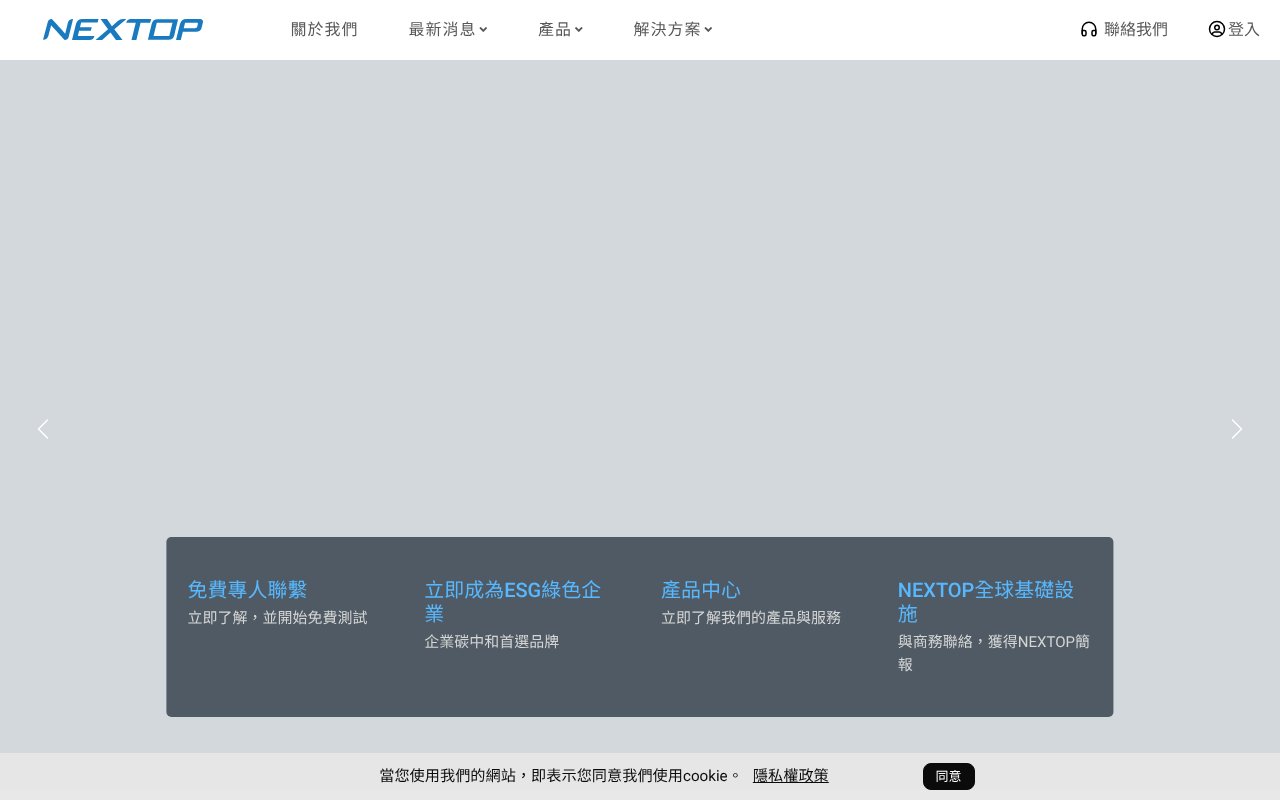
Task: Expand the 產品 dropdown menu
Action: 561,29
